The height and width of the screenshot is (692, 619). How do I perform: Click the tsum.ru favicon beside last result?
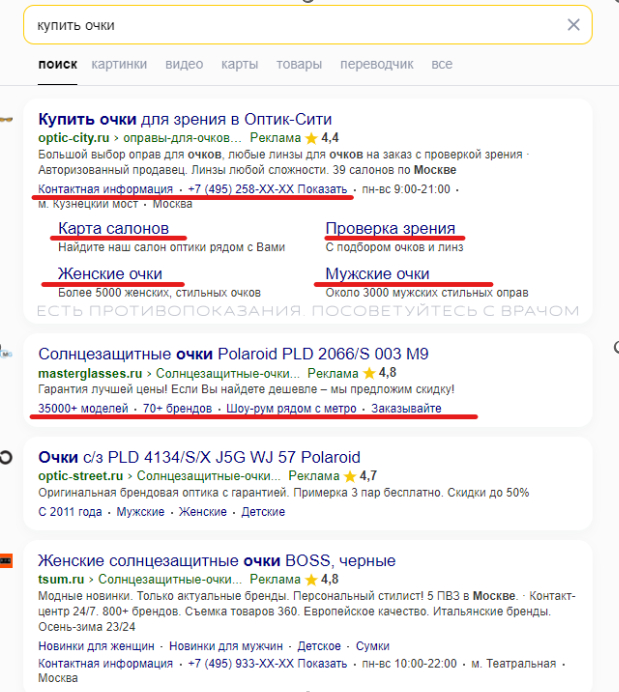pyautogui.click(x=6, y=561)
